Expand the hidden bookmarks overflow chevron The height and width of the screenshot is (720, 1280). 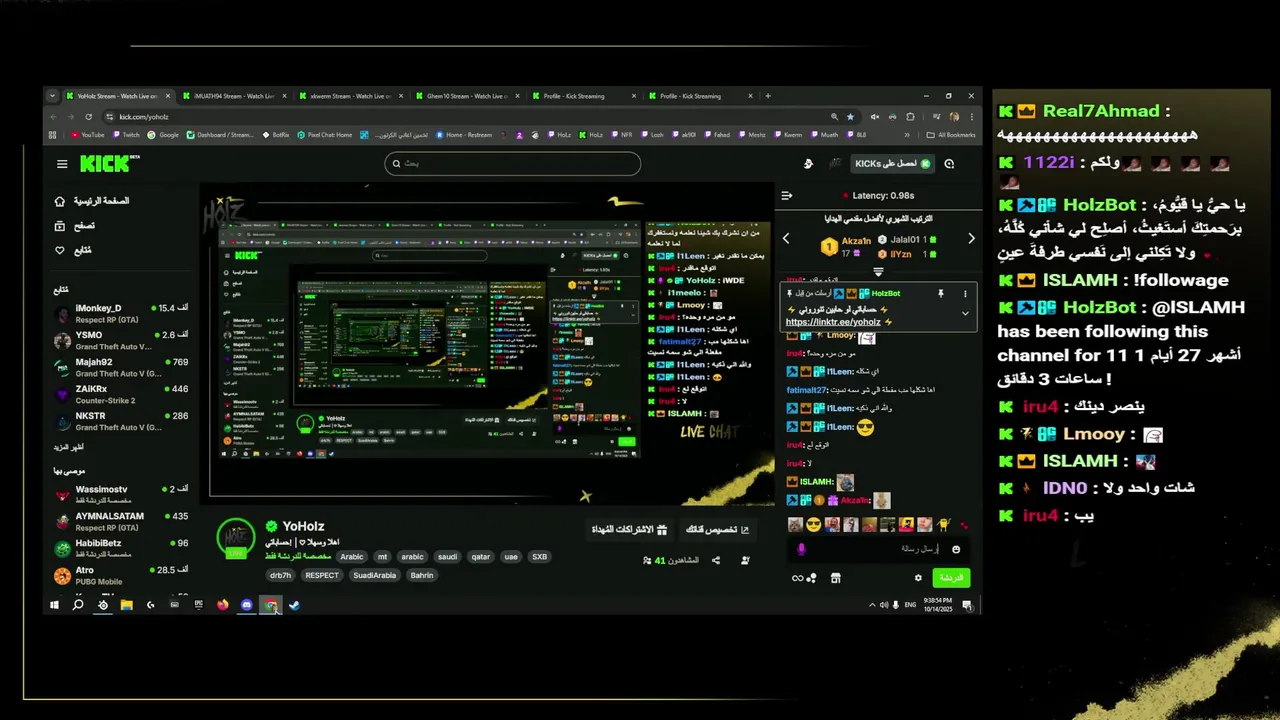pos(907,135)
